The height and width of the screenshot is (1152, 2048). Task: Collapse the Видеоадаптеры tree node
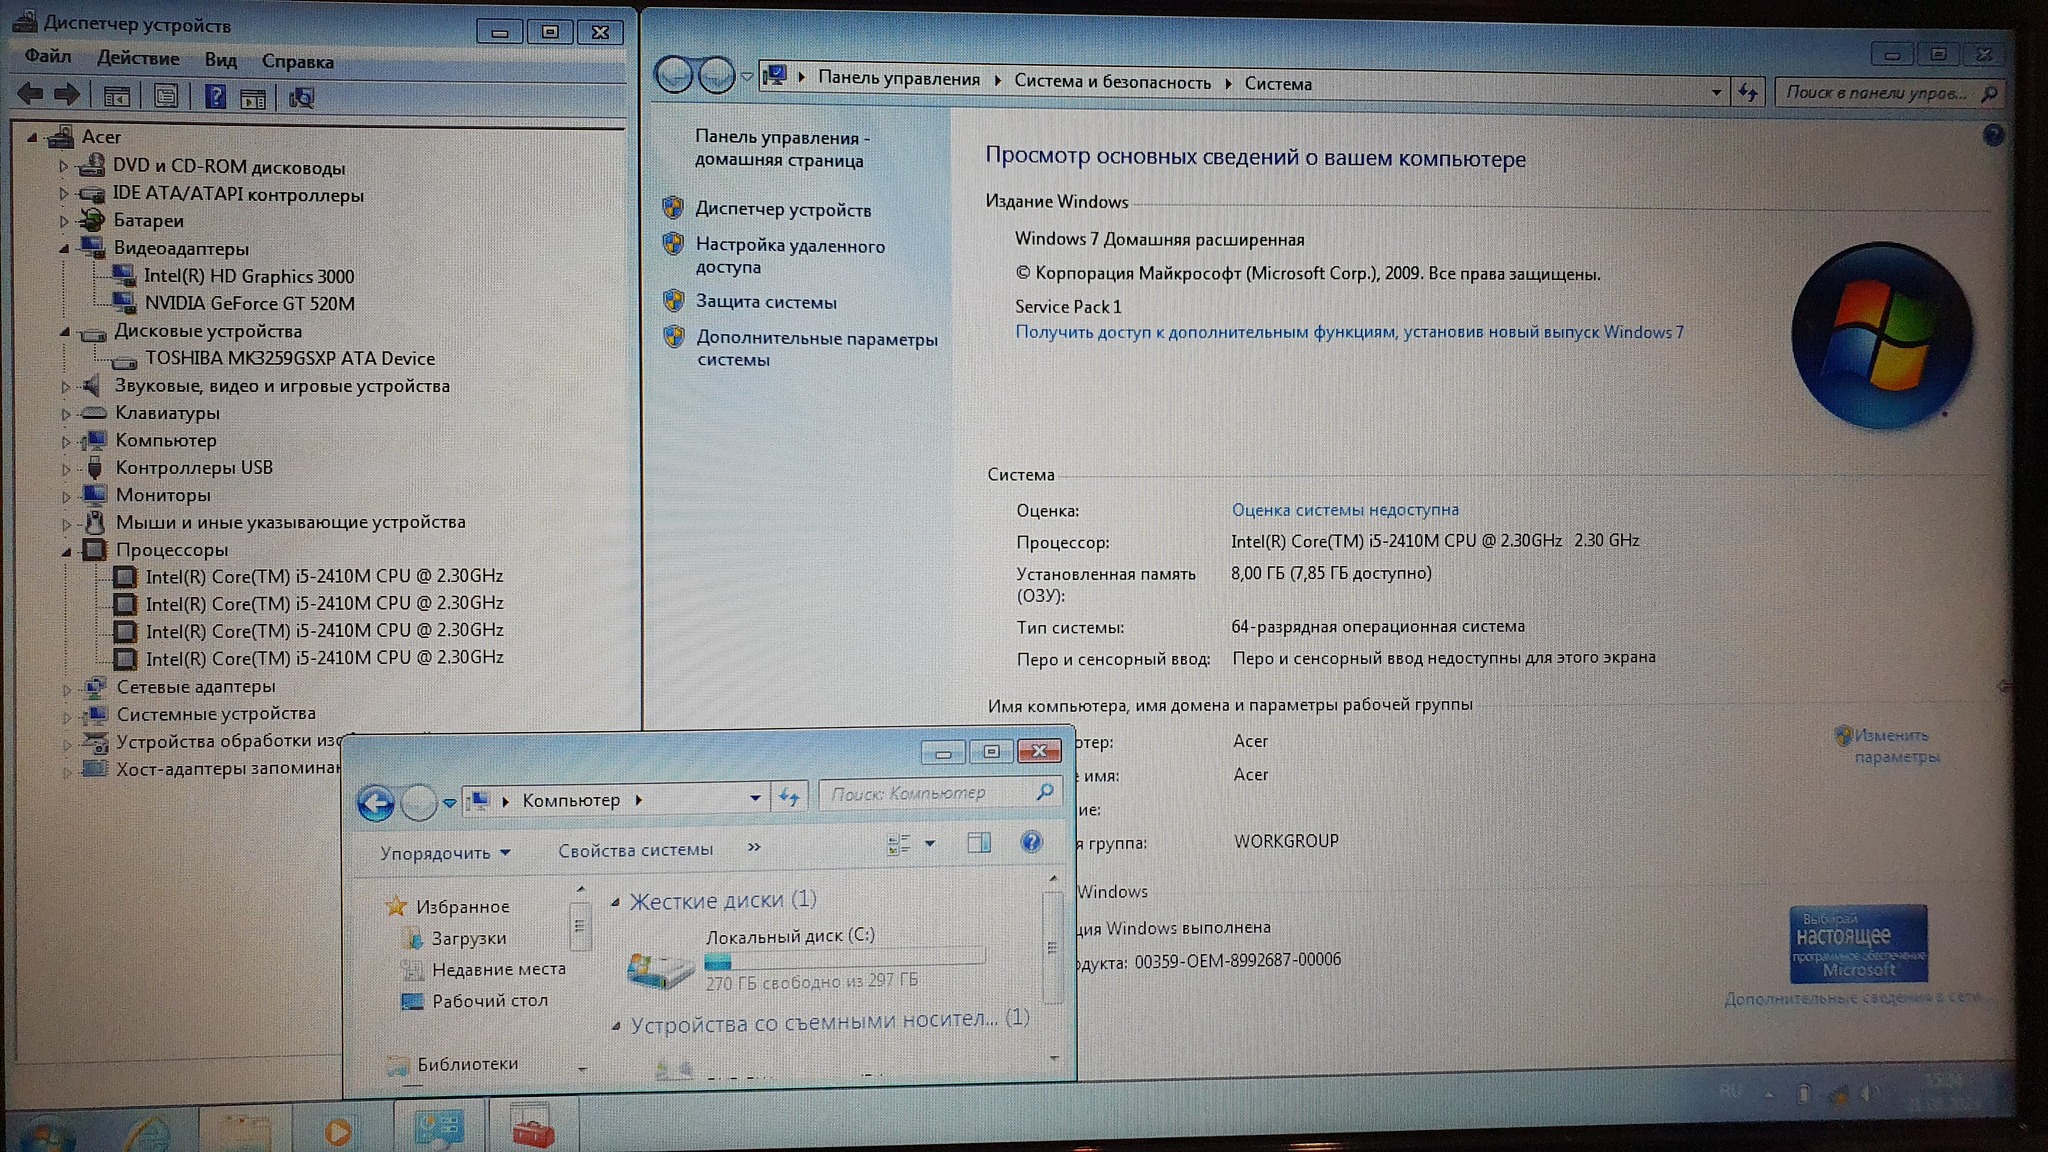pyautogui.click(x=65, y=248)
